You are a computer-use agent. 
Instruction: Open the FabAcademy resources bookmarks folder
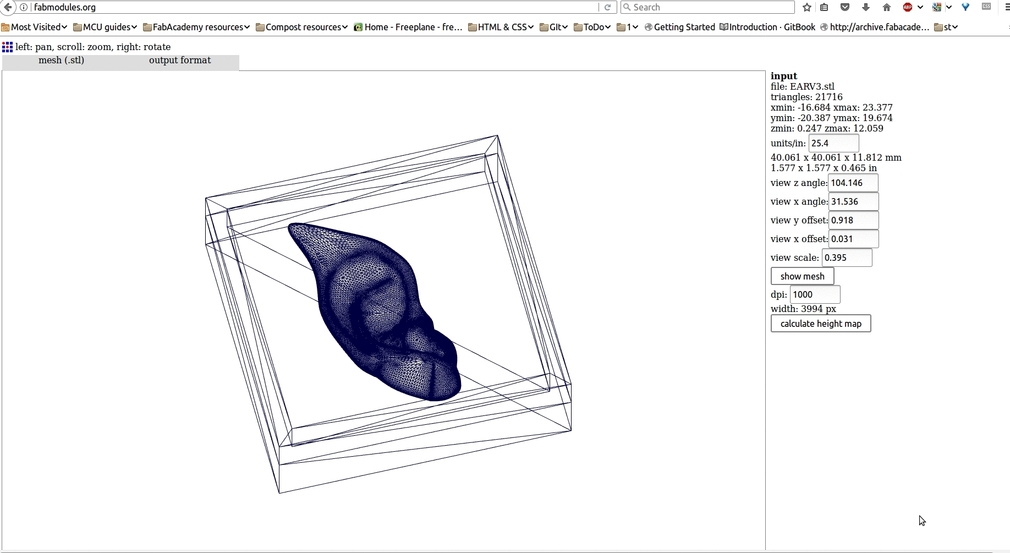[x=196, y=27]
